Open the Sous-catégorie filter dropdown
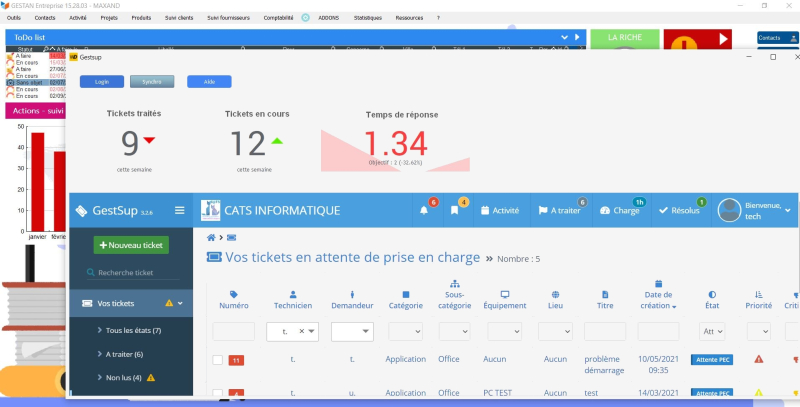Viewport: 800px width, 407px height. (x=454, y=332)
